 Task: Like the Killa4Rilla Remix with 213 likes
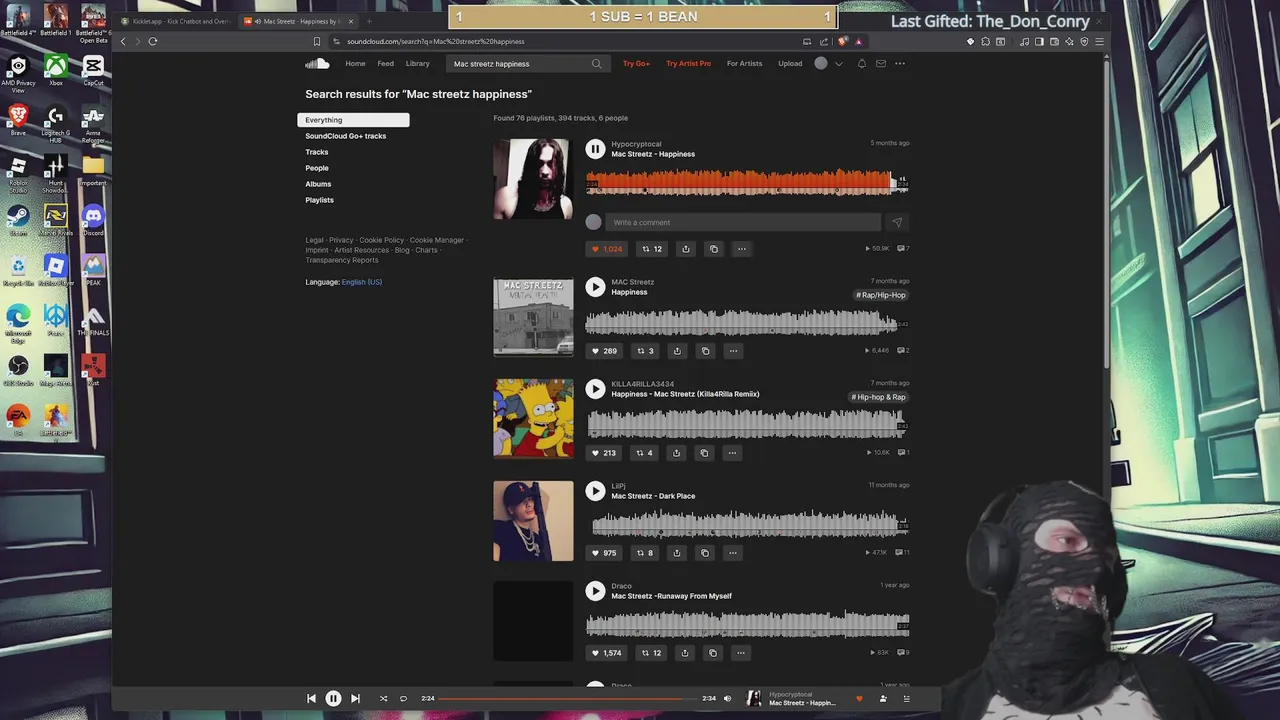(x=604, y=453)
